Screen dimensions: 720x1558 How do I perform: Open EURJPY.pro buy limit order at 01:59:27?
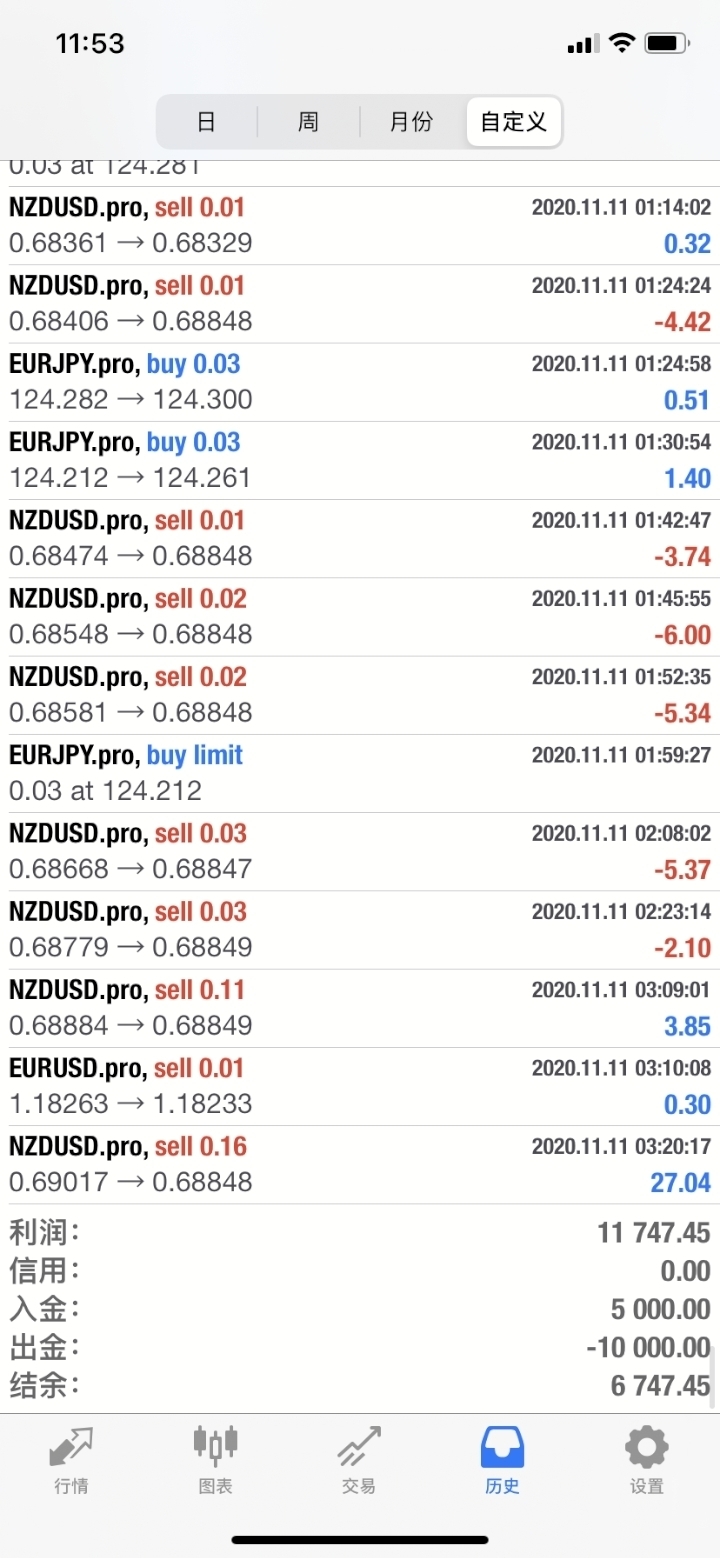[360, 774]
